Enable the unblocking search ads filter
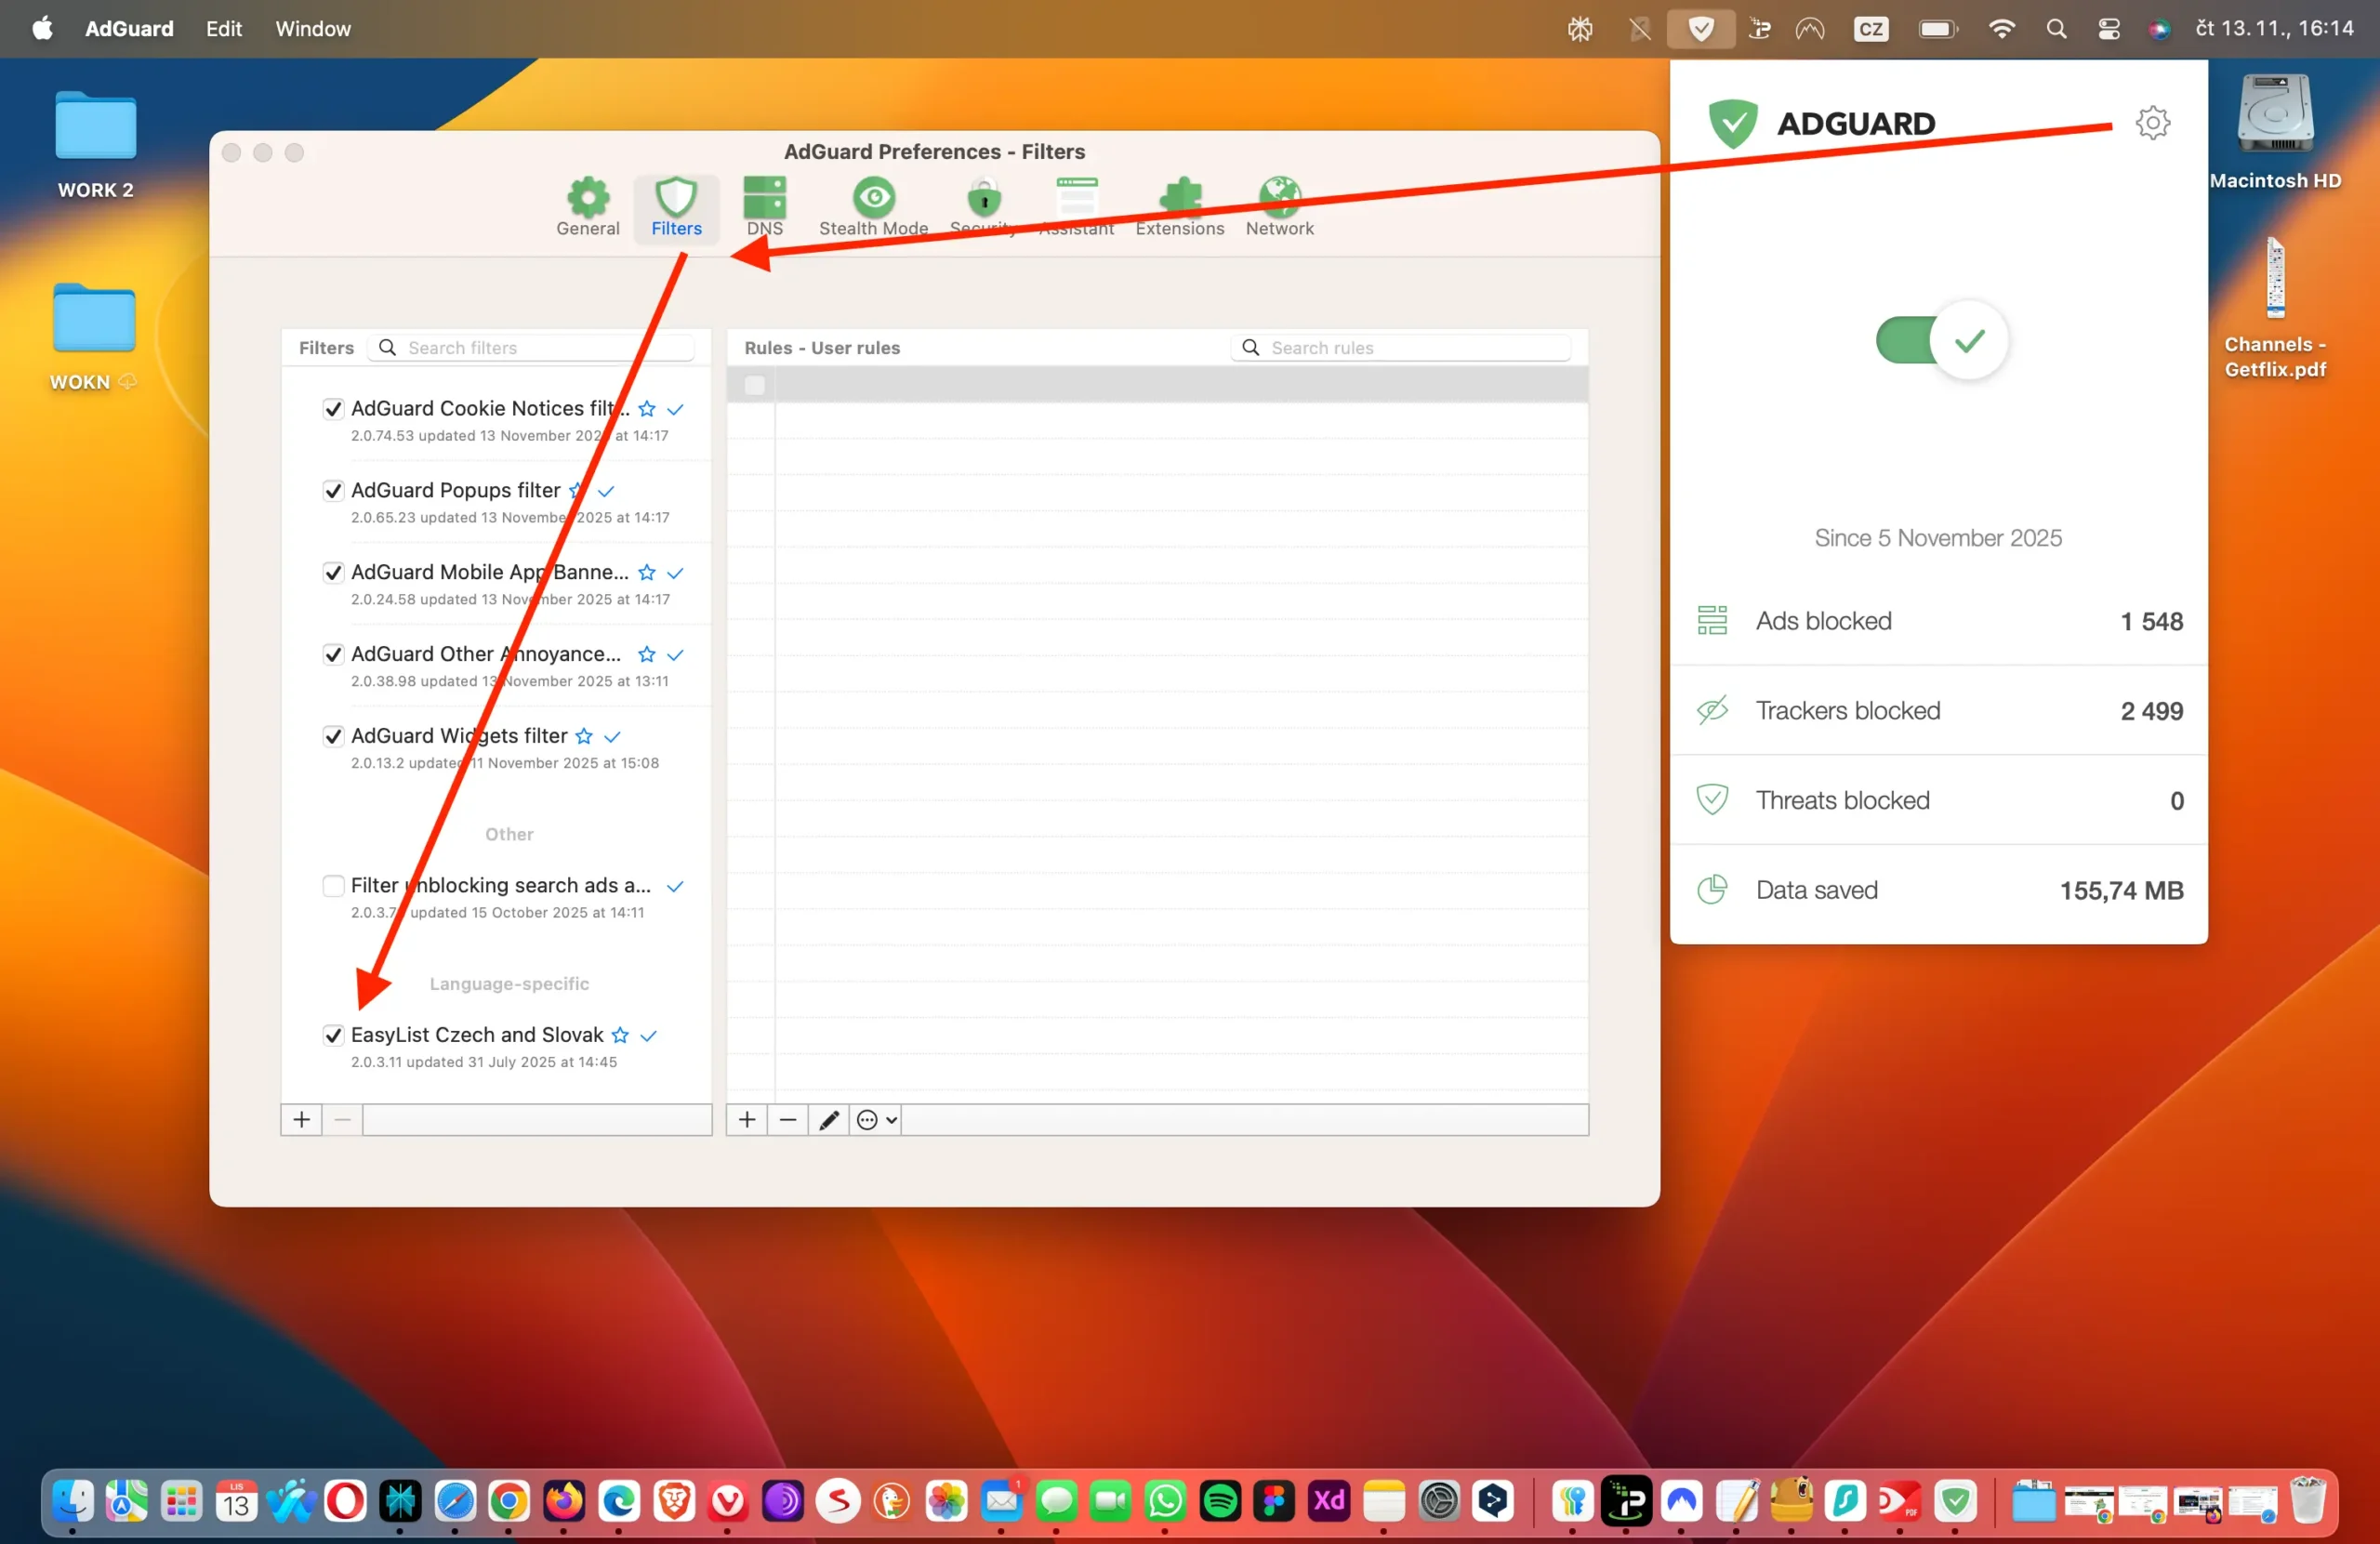This screenshot has width=2380, height=1544. (333, 886)
